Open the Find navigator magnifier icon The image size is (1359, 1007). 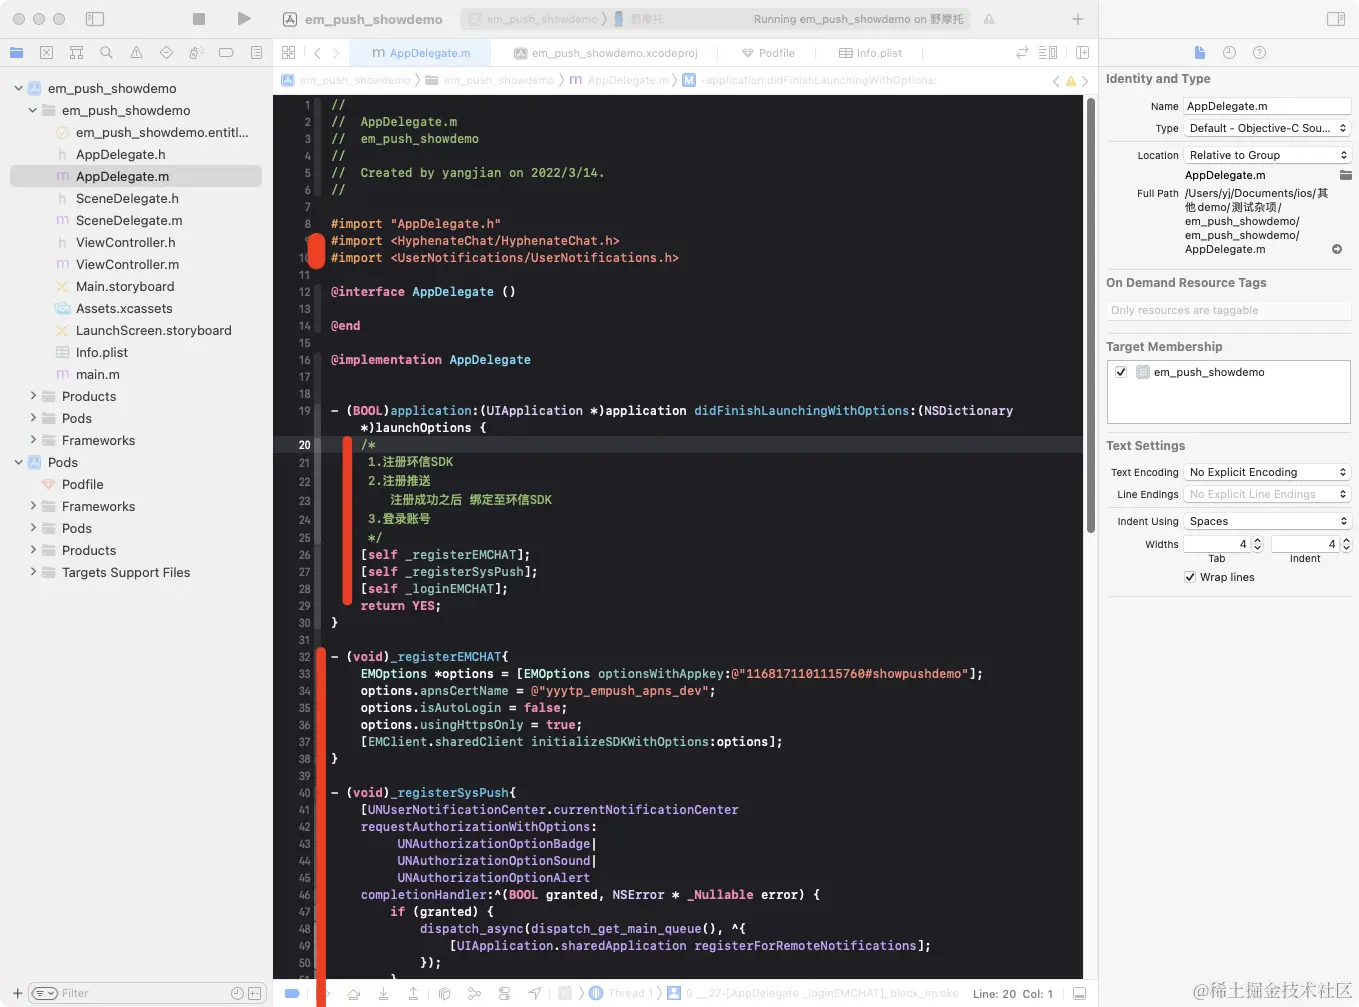point(106,53)
